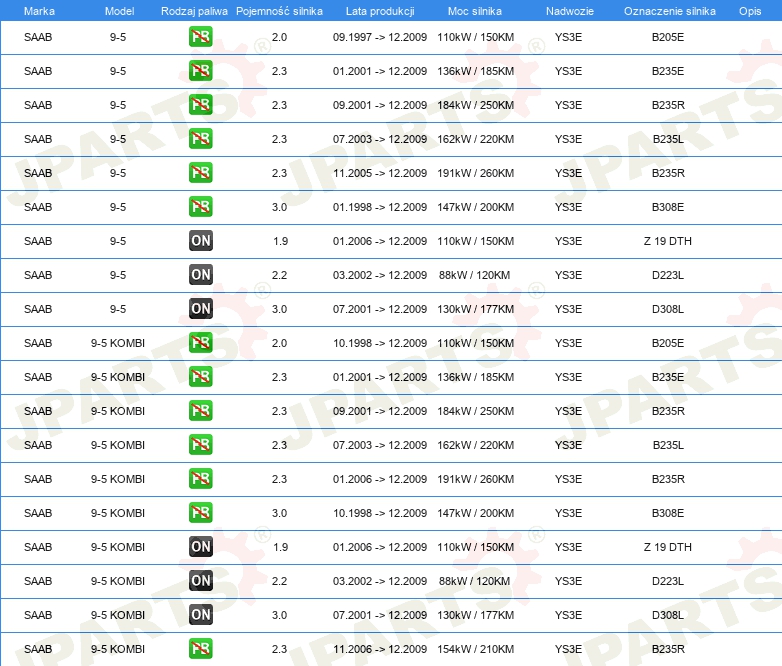Click the petrol icon in the 9-5 184kW B235R row
This screenshot has width=782, height=666.
click(200, 105)
